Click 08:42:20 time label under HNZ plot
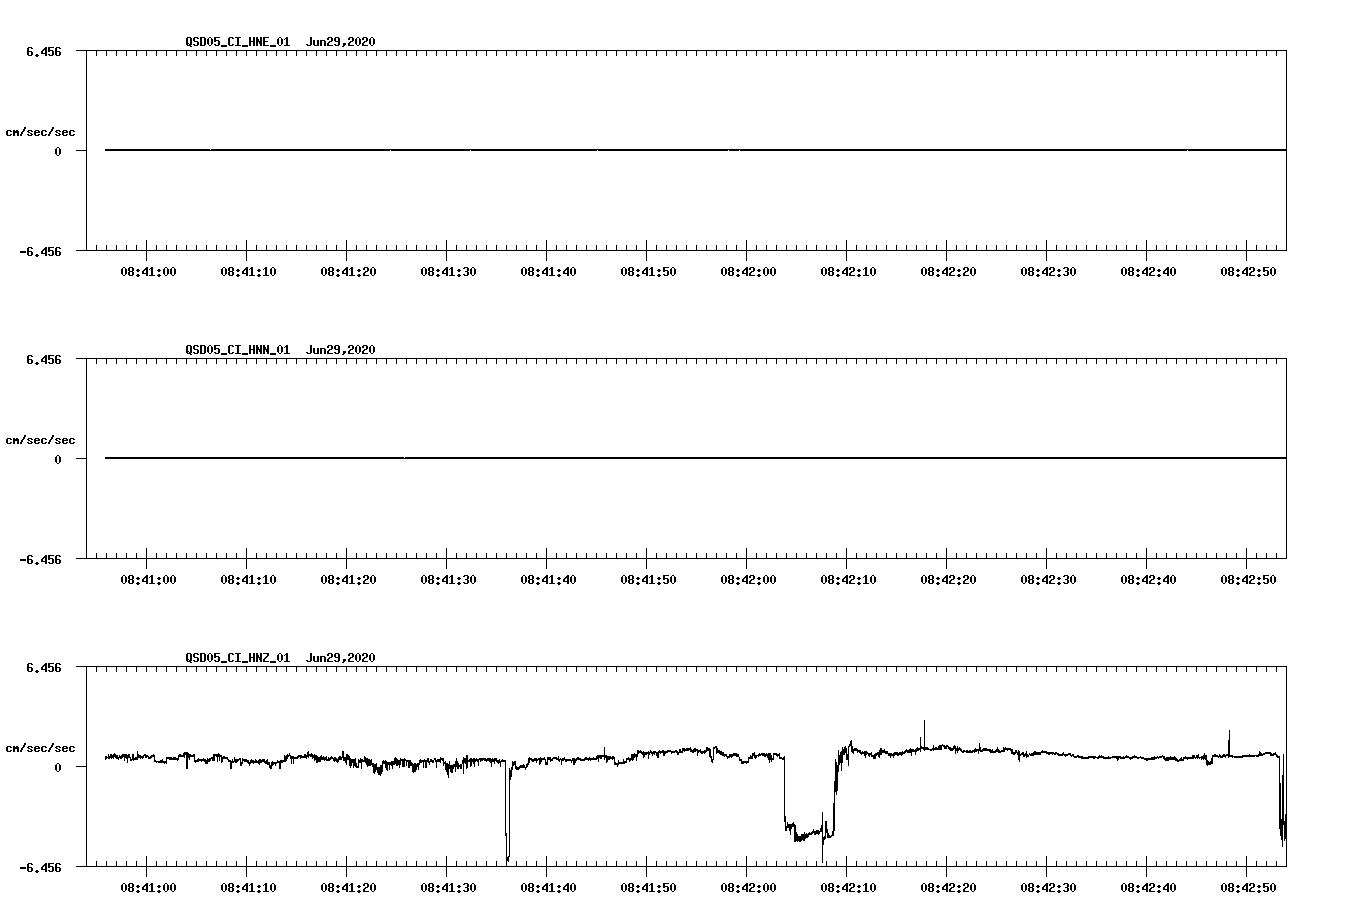Viewport: 1358px width, 924px height. (x=948, y=888)
